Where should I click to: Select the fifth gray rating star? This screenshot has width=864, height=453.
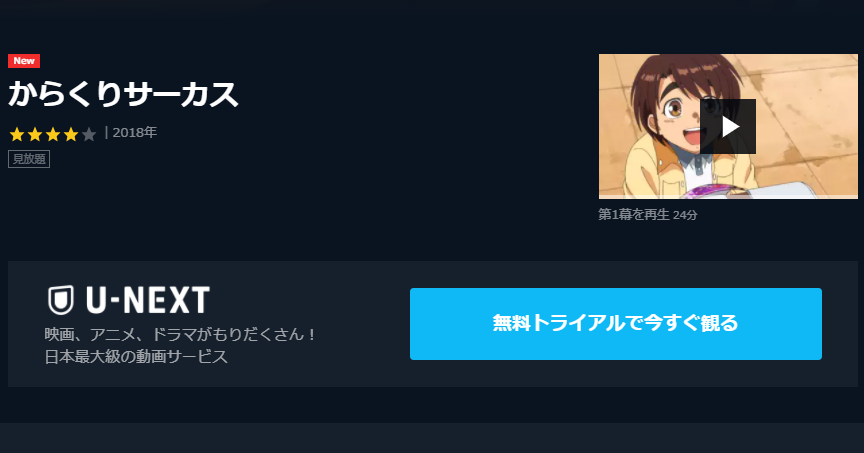(x=89, y=134)
